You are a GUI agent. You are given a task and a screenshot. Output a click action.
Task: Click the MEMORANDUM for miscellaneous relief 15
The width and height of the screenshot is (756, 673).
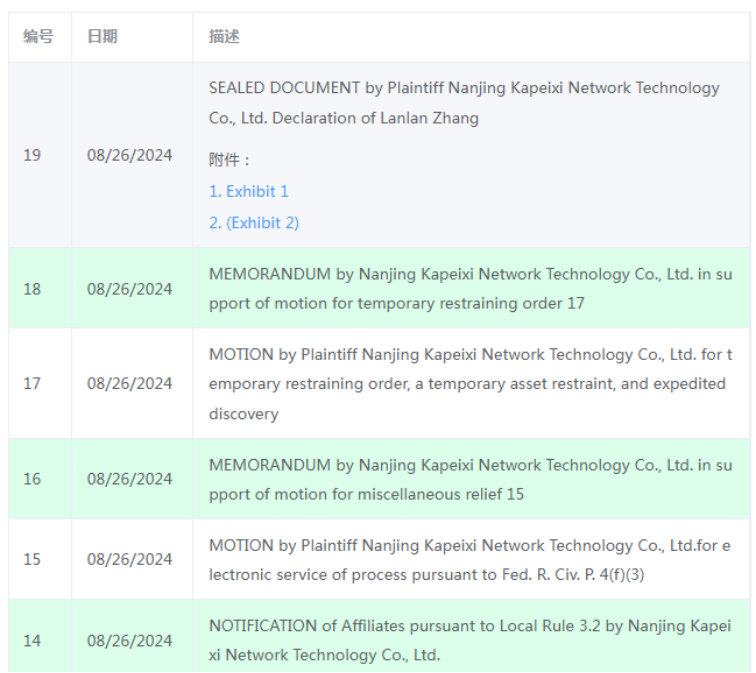[x=471, y=479]
